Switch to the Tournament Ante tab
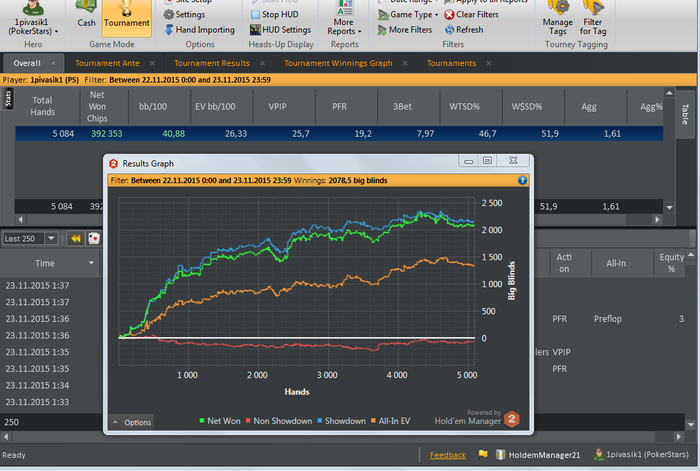700x471 pixels. click(x=107, y=63)
